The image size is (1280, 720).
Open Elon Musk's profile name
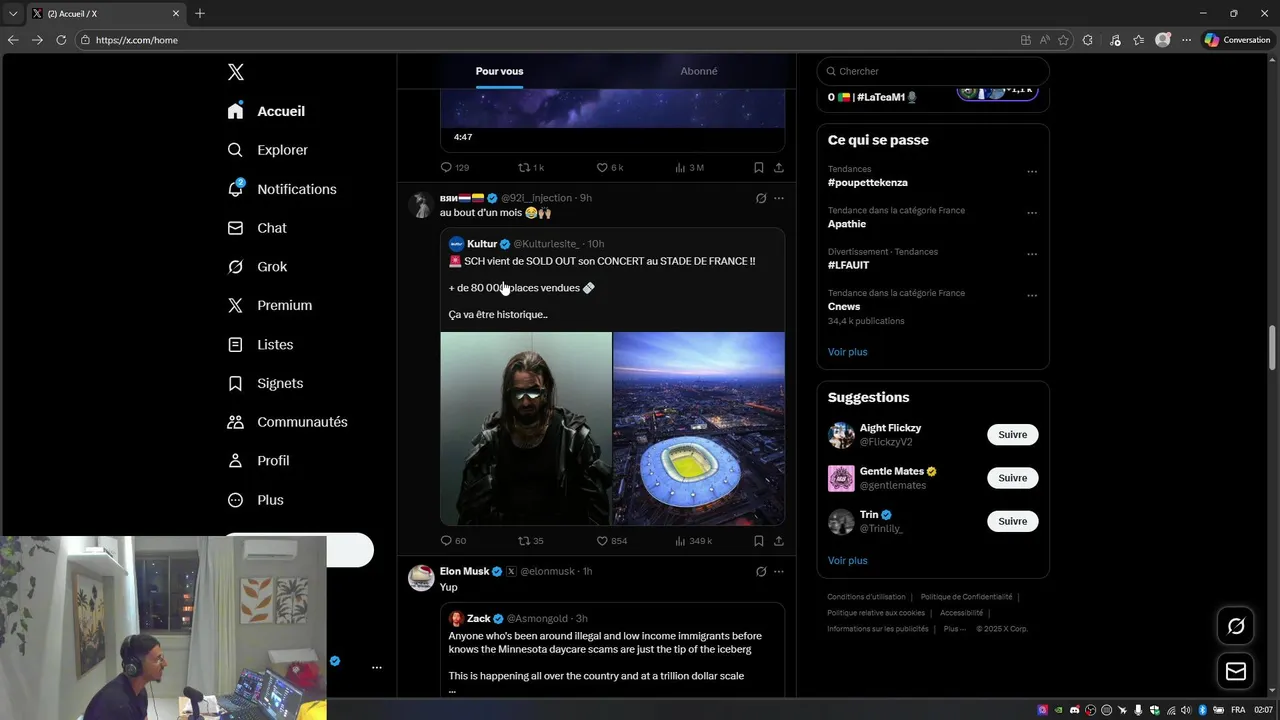[464, 571]
